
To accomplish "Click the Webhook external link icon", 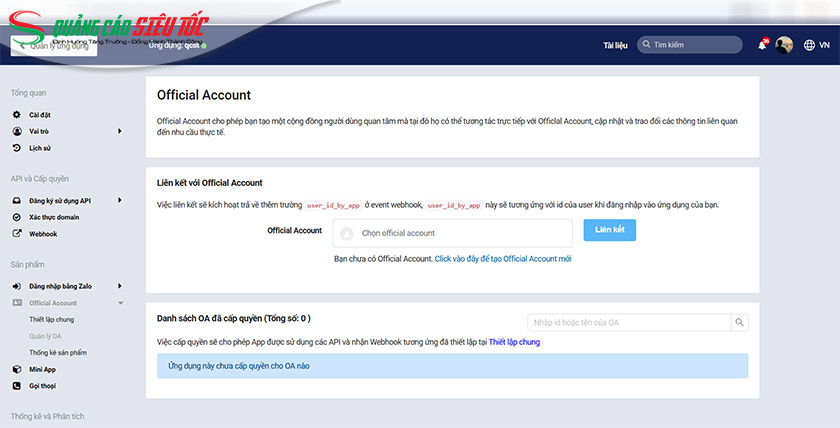I will pyautogui.click(x=16, y=233).
